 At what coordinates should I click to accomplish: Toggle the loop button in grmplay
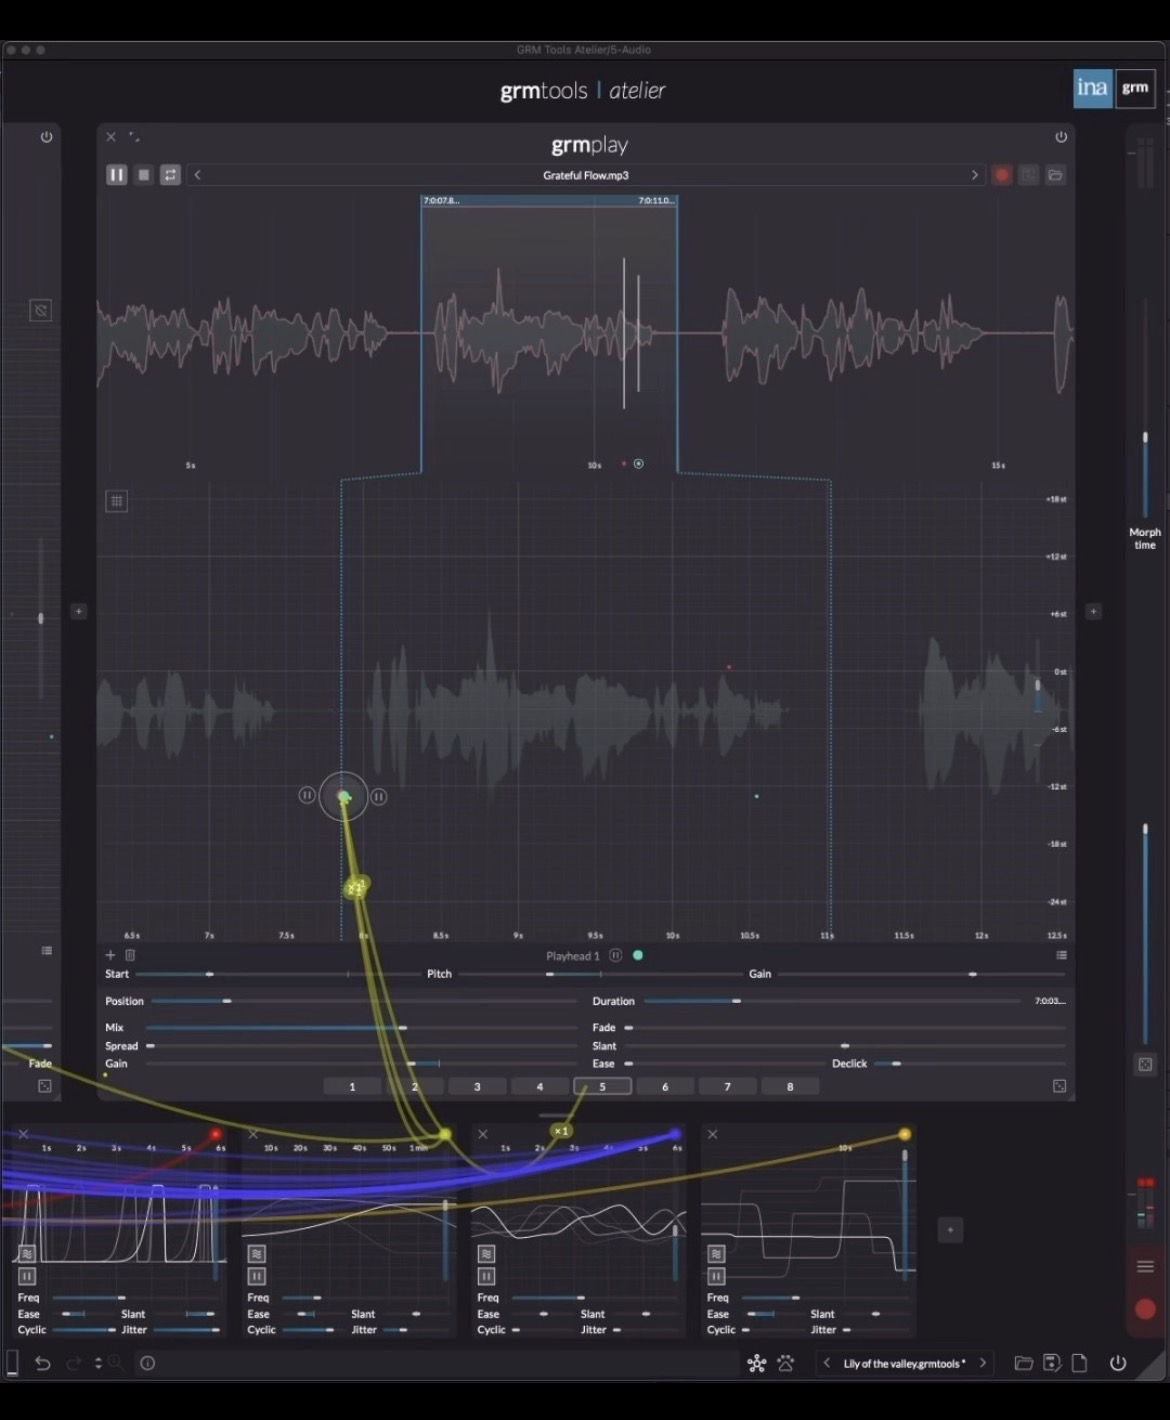[170, 175]
